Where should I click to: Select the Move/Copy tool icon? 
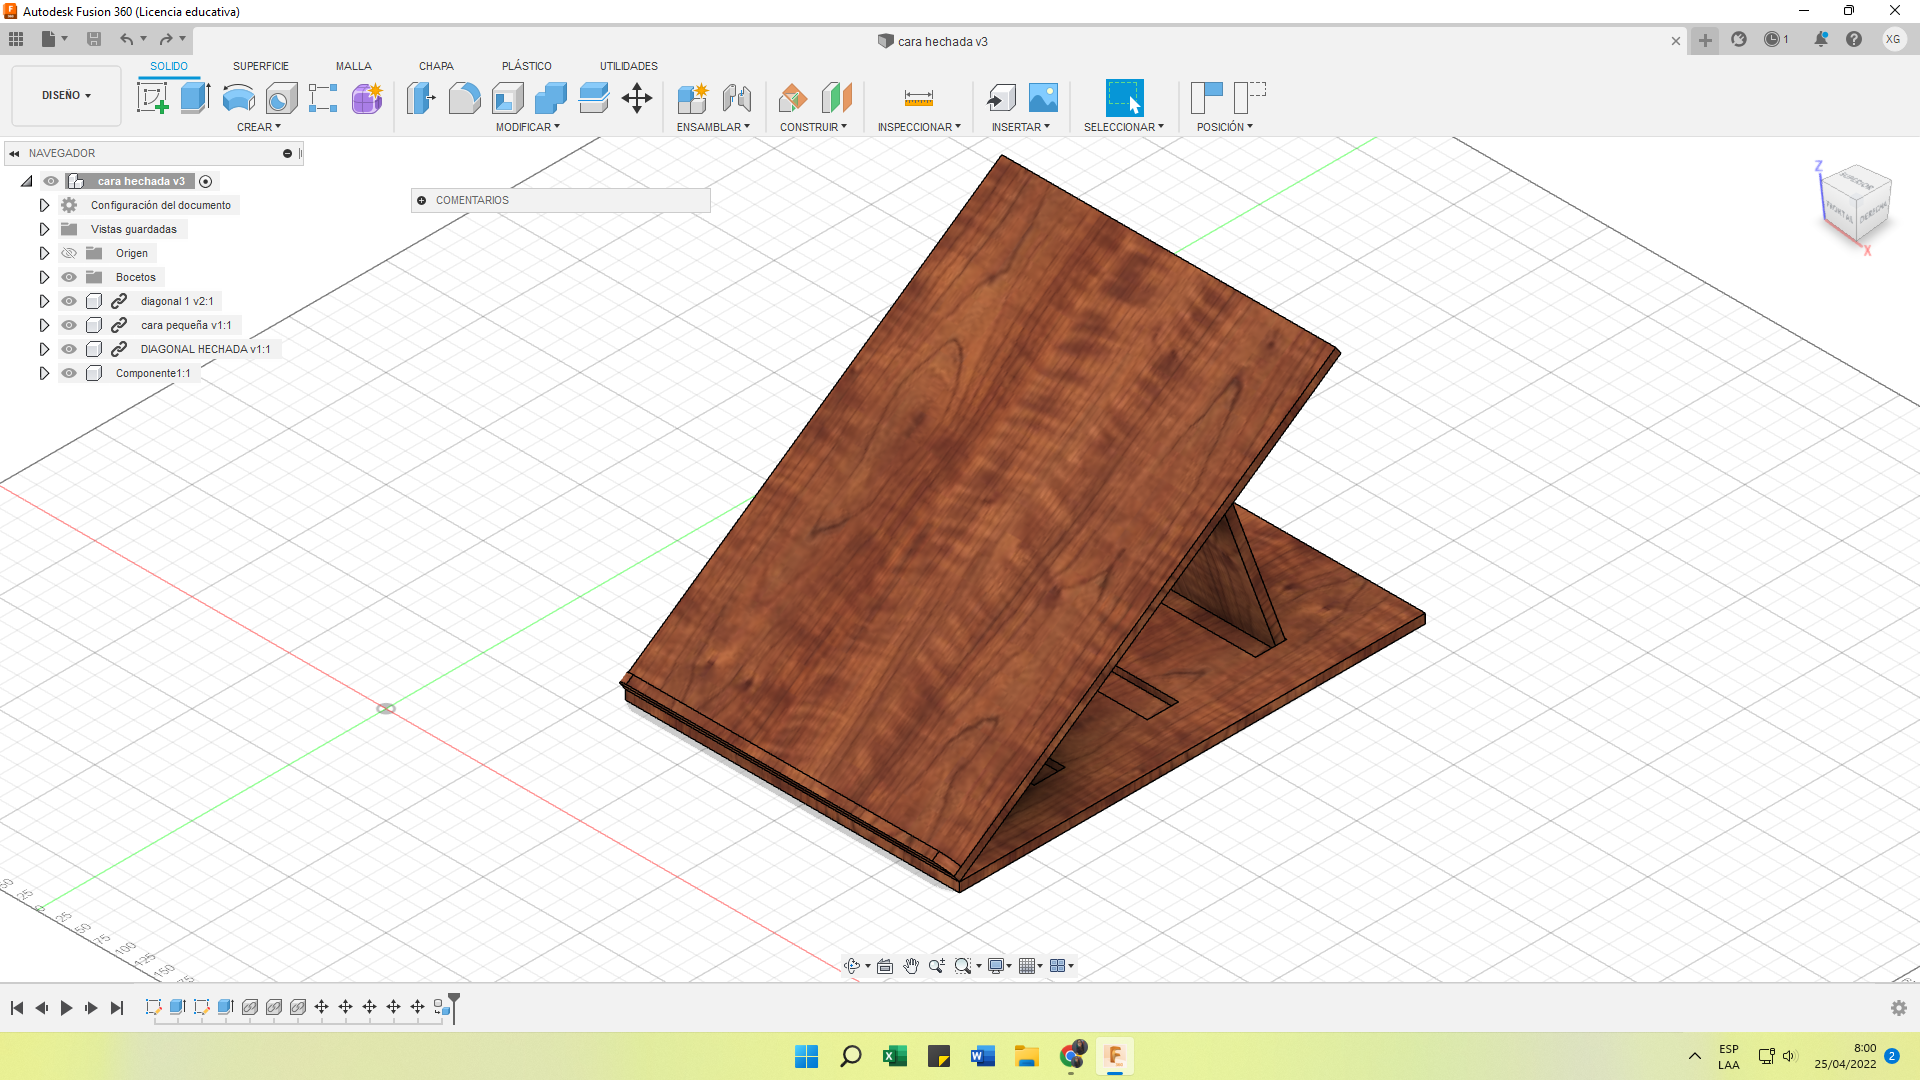637,98
